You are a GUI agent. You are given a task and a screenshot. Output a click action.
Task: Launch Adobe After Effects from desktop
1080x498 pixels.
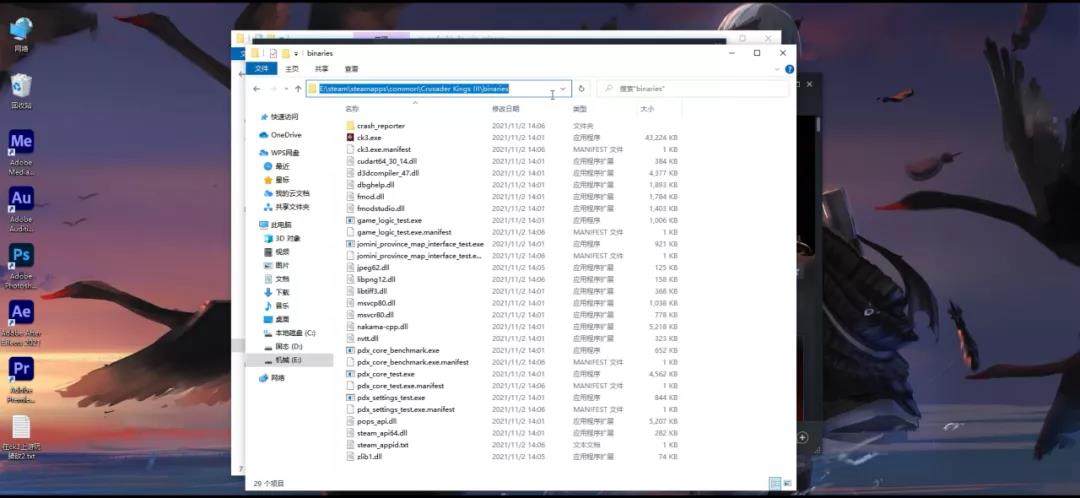tap(21, 322)
